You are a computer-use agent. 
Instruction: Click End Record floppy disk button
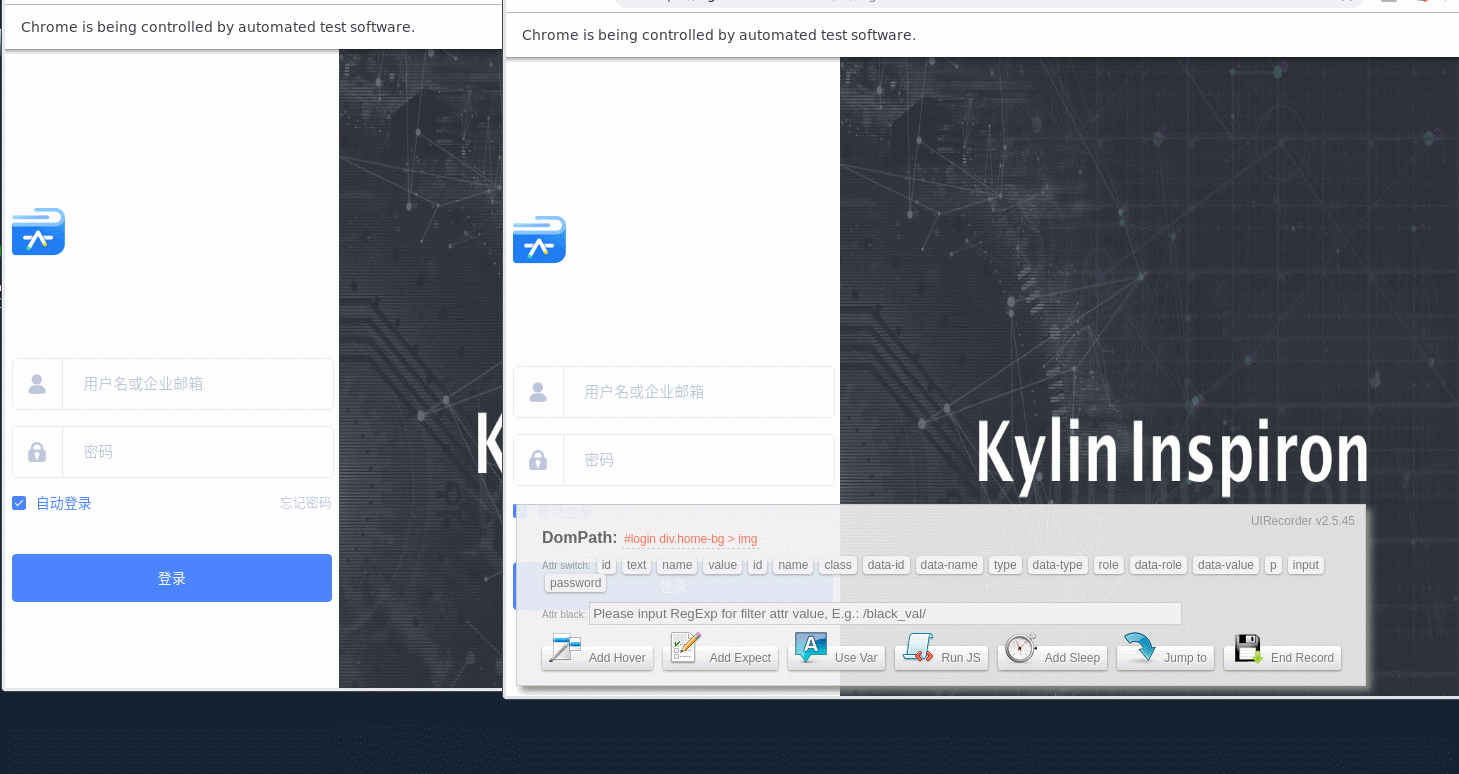[x=1282, y=652]
